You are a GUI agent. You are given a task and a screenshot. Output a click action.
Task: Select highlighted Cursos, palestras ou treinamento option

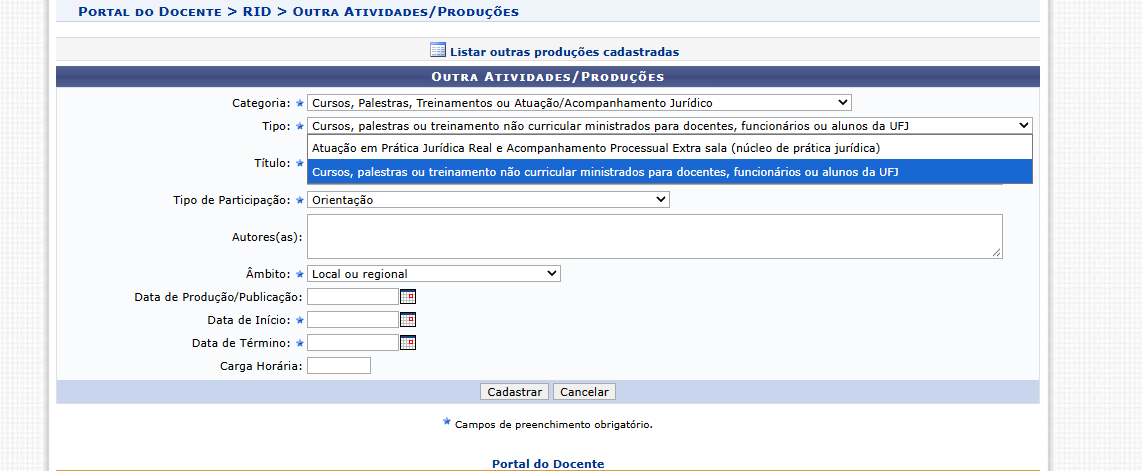669,172
